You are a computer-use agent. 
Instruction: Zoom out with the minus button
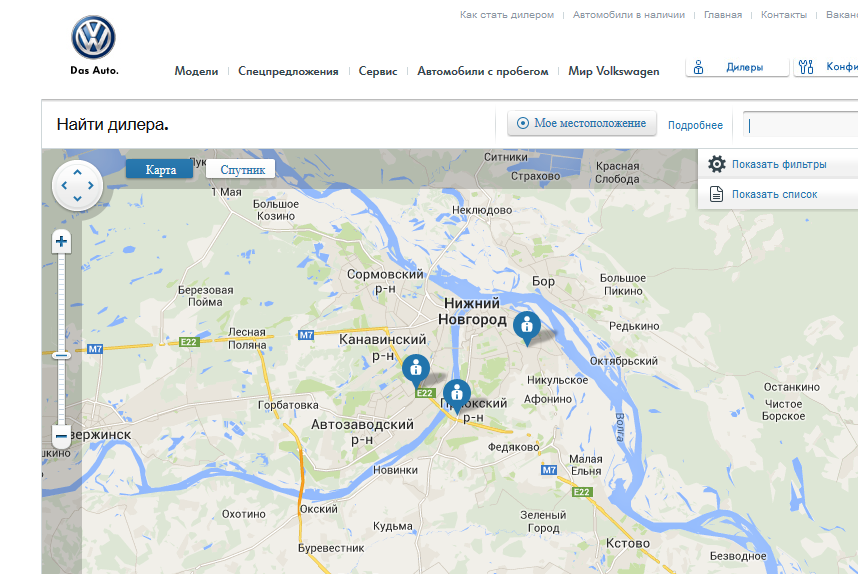pyautogui.click(x=61, y=436)
